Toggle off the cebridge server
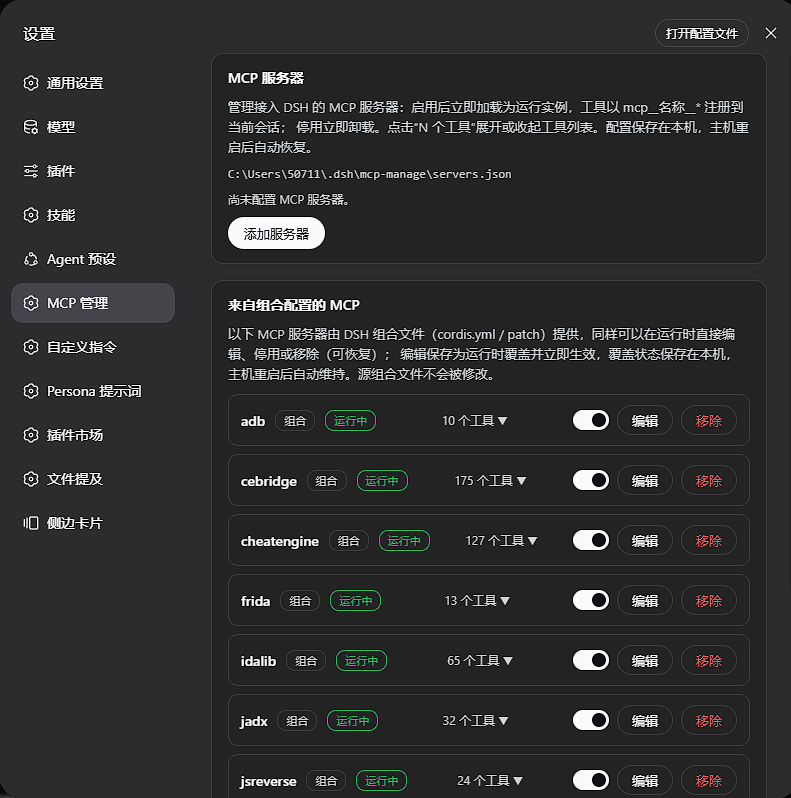The width and height of the screenshot is (791, 798). pyautogui.click(x=590, y=480)
